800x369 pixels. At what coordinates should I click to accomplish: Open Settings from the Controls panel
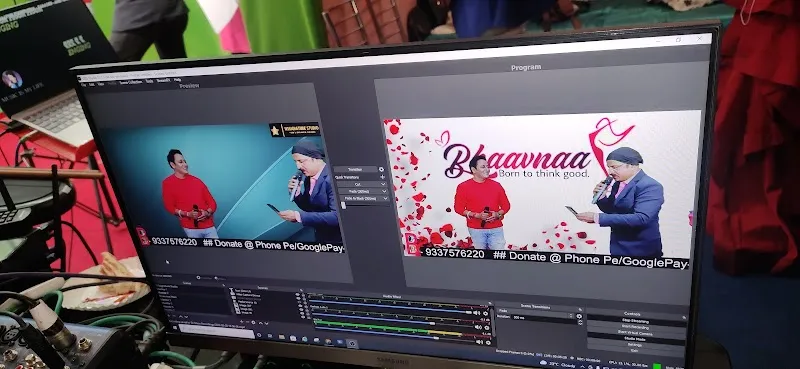tap(636, 345)
